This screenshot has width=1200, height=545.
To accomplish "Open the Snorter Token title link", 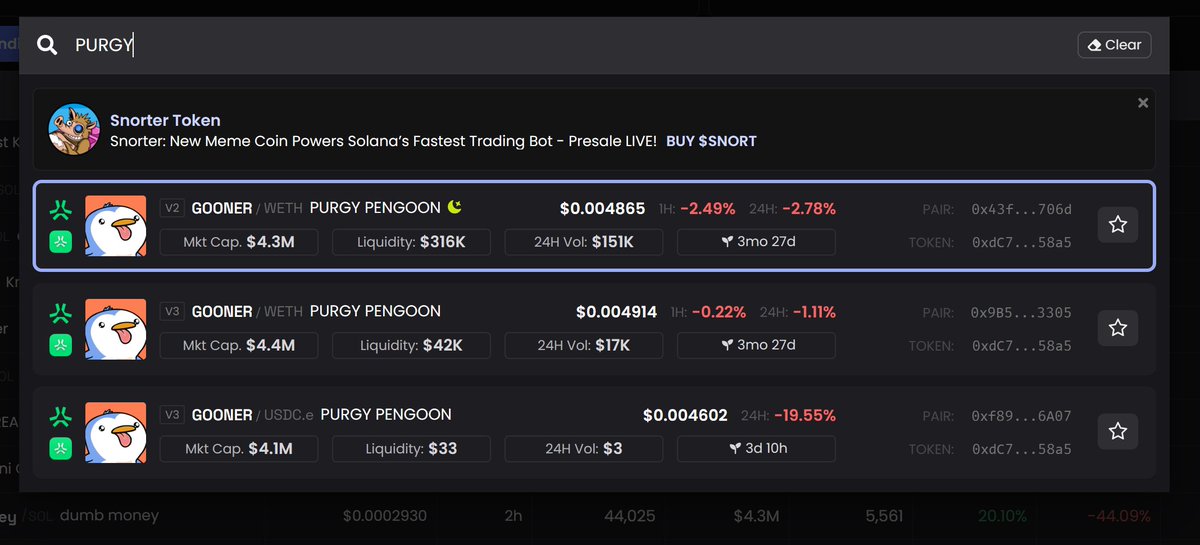I will 165,120.
